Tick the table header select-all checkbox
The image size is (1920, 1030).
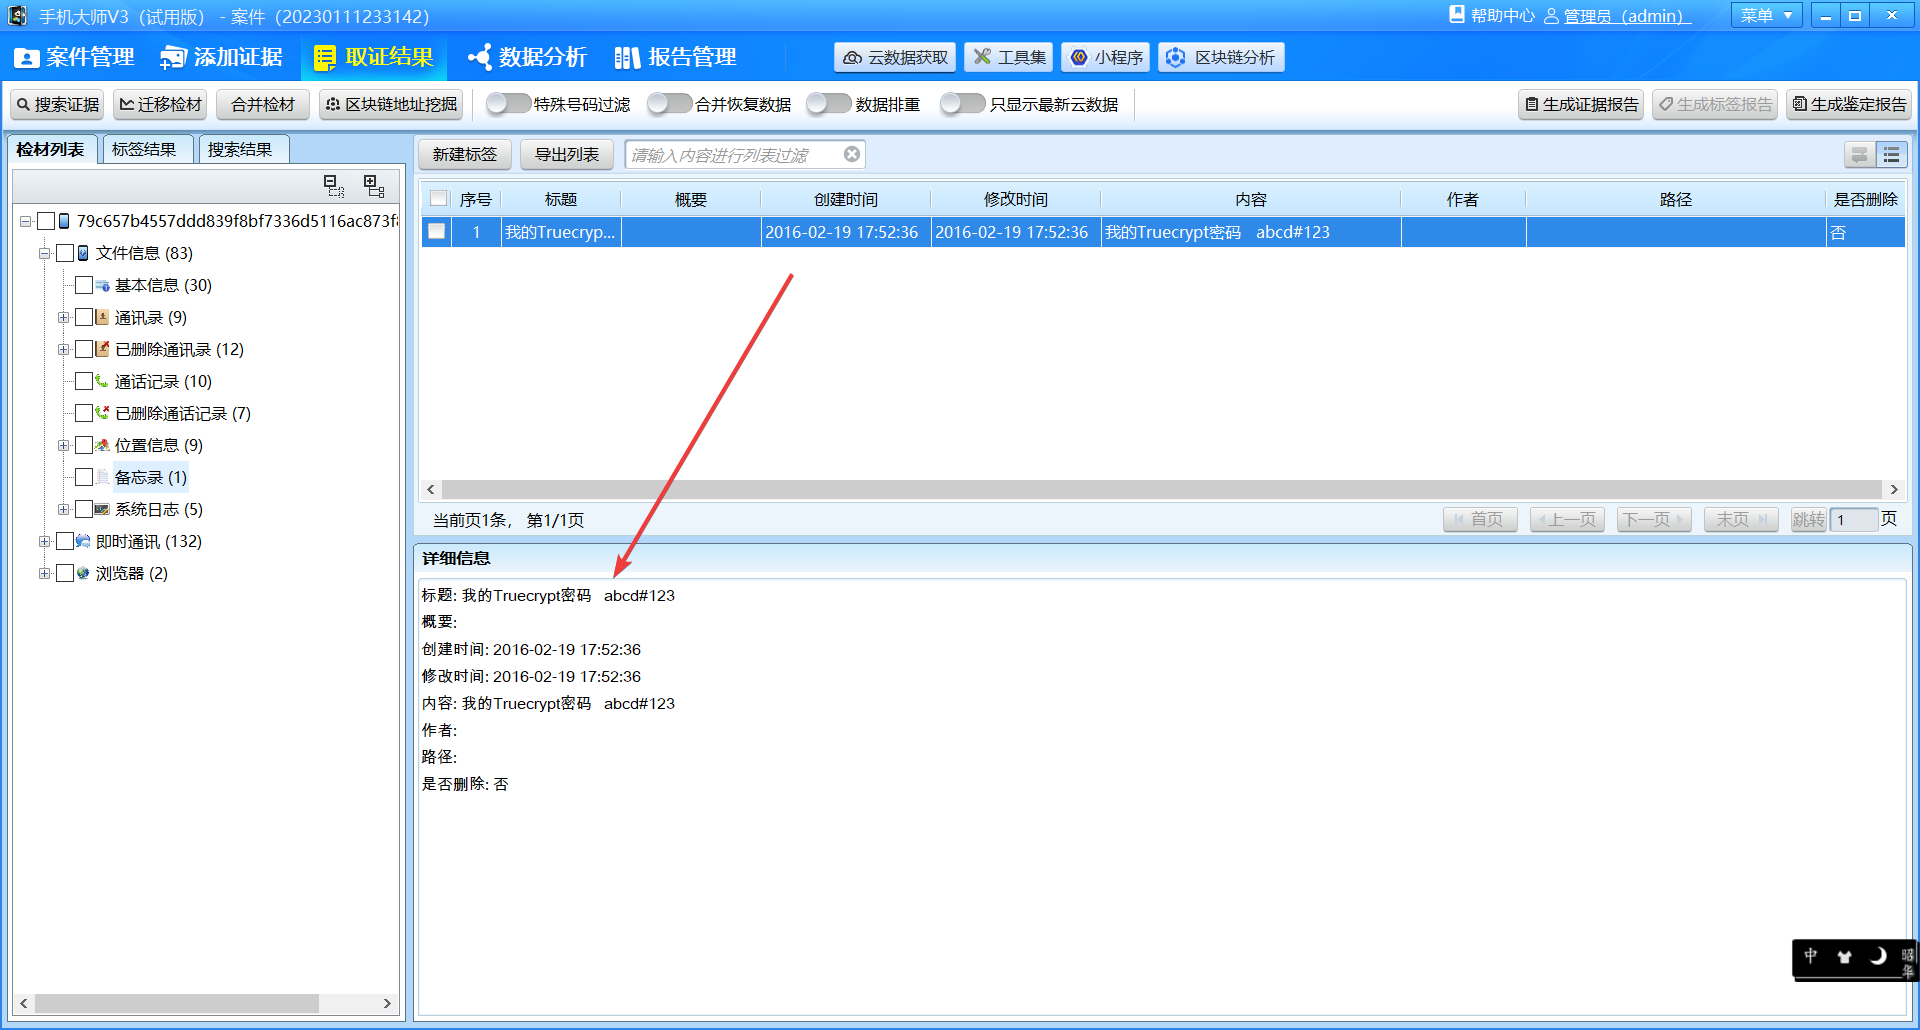tap(438, 198)
